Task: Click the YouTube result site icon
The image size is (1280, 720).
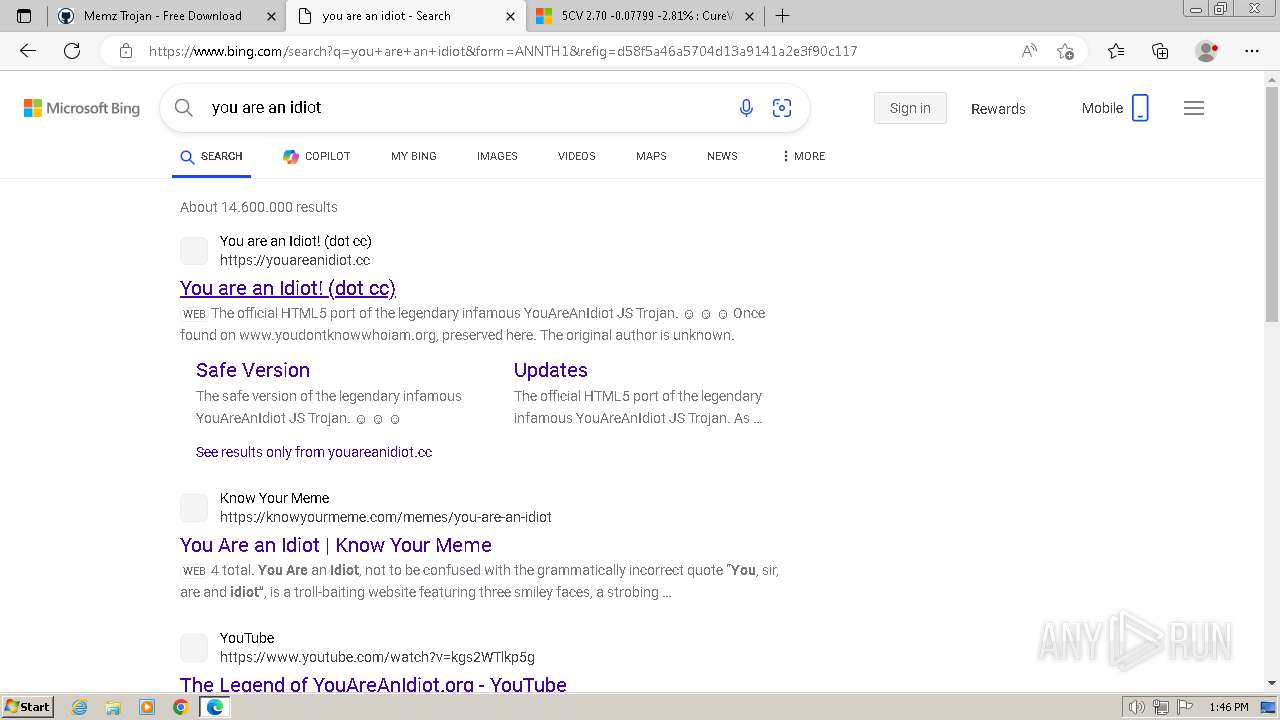Action: 194,648
